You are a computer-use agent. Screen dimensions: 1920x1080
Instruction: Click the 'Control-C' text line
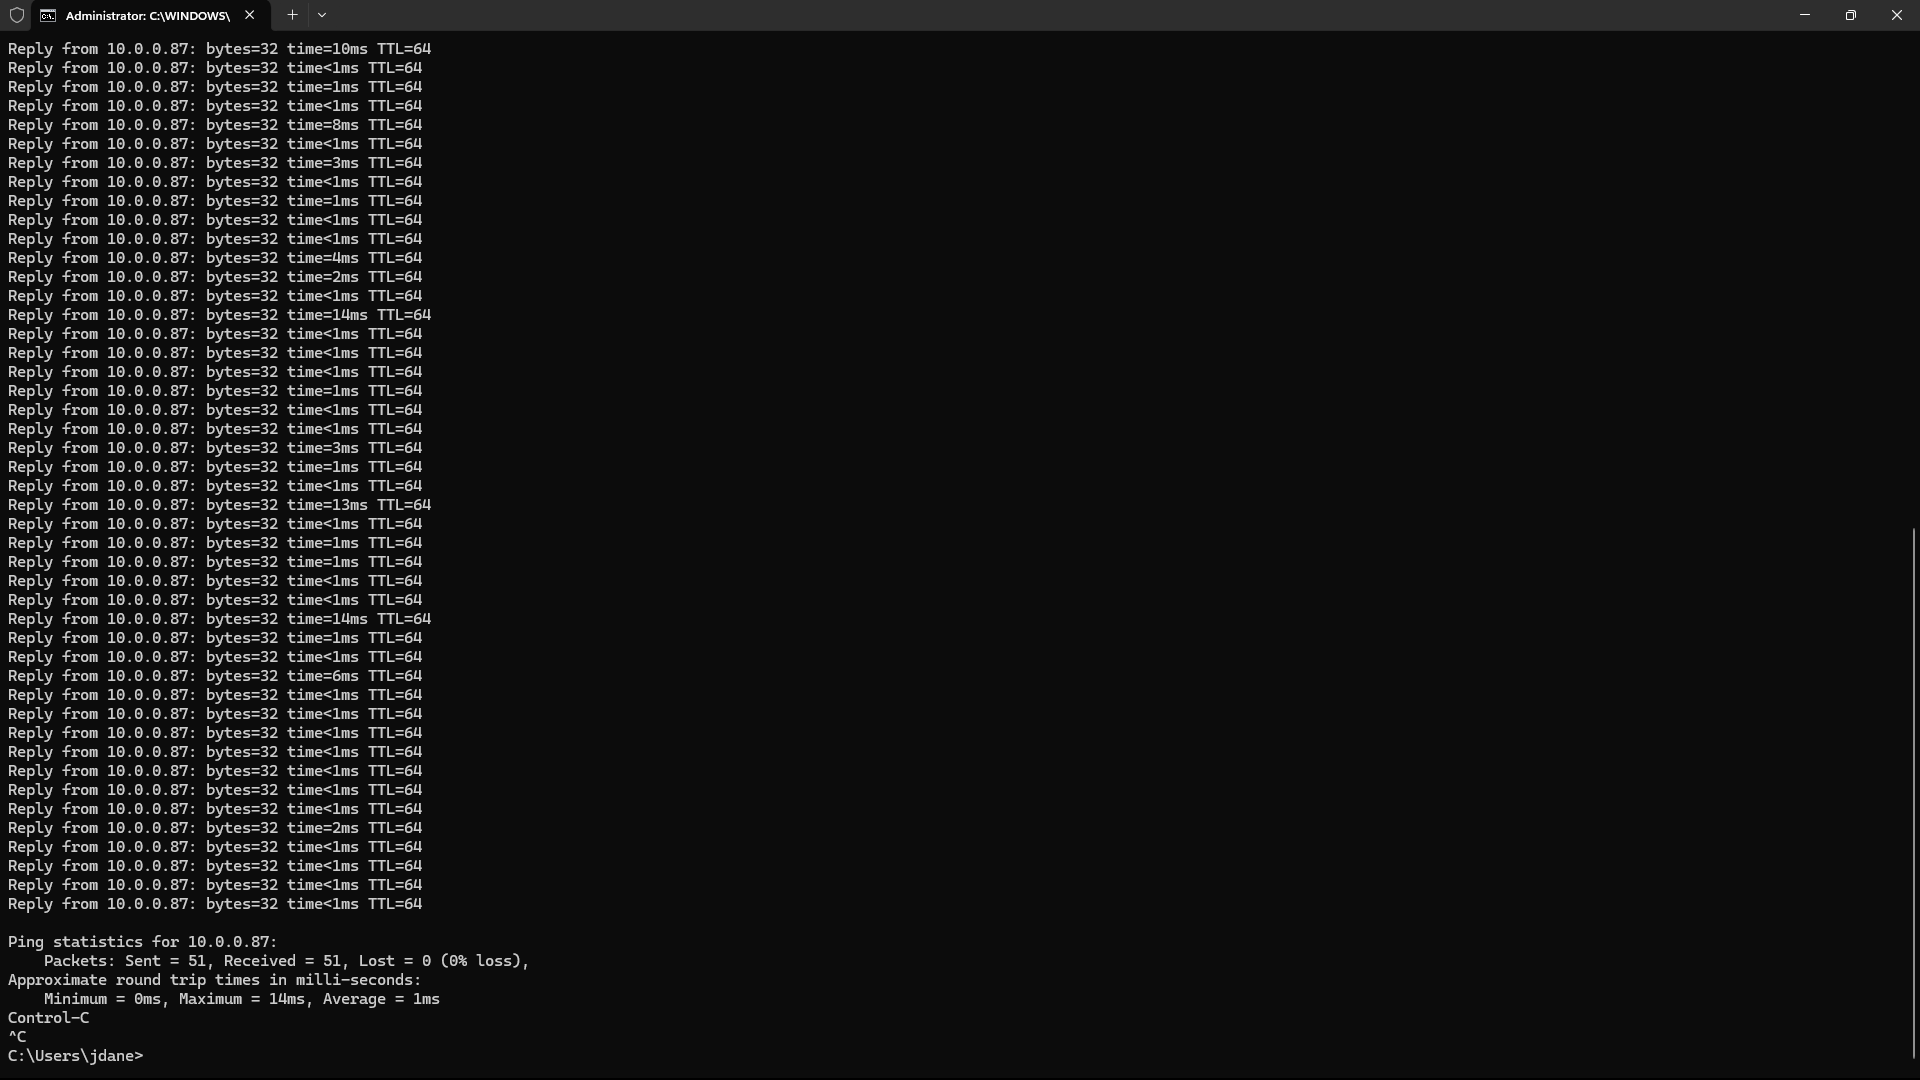click(x=48, y=1018)
